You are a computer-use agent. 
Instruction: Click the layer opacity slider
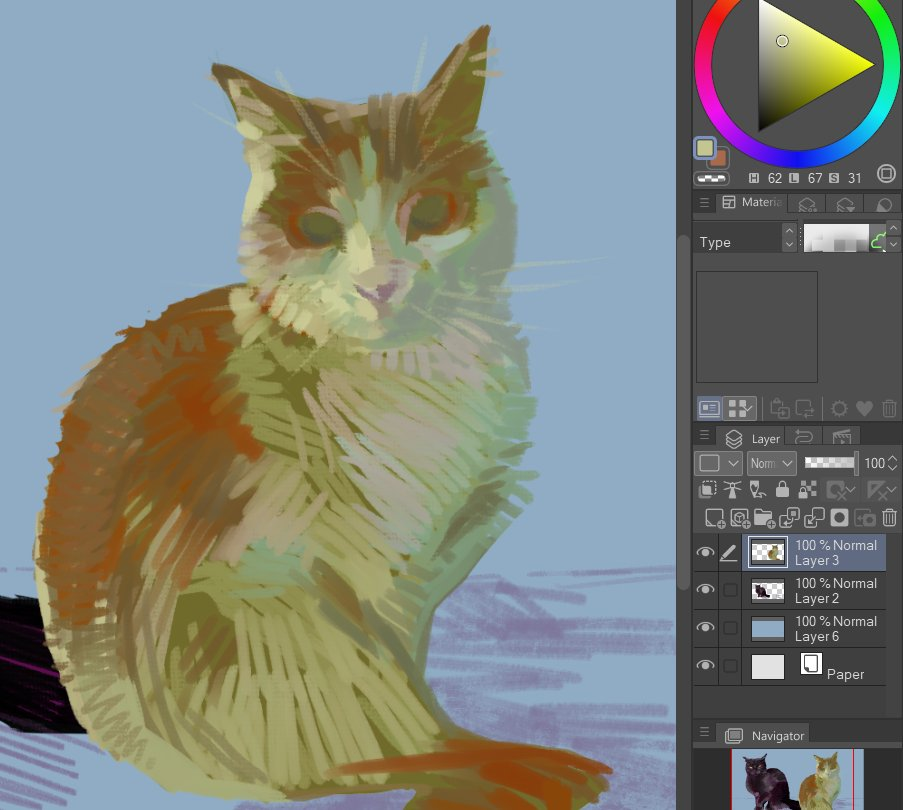[830, 463]
